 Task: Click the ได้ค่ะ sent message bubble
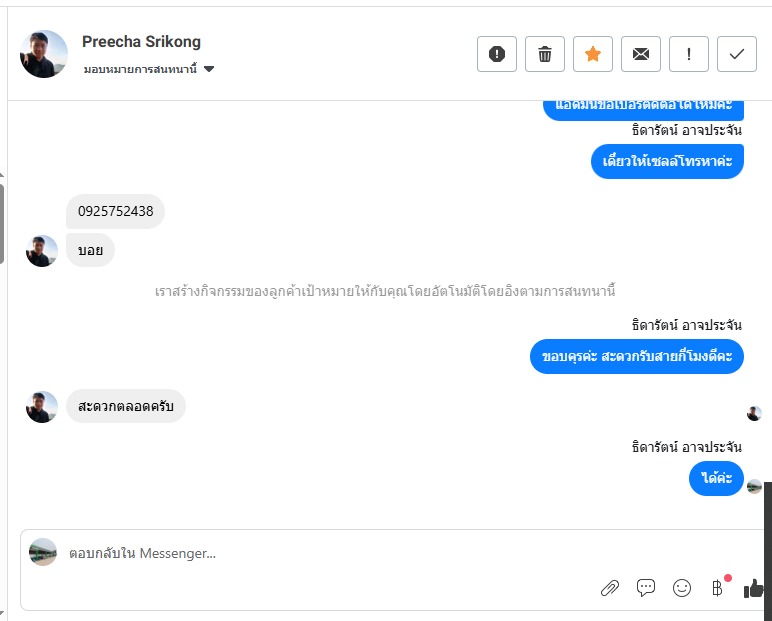coord(716,479)
